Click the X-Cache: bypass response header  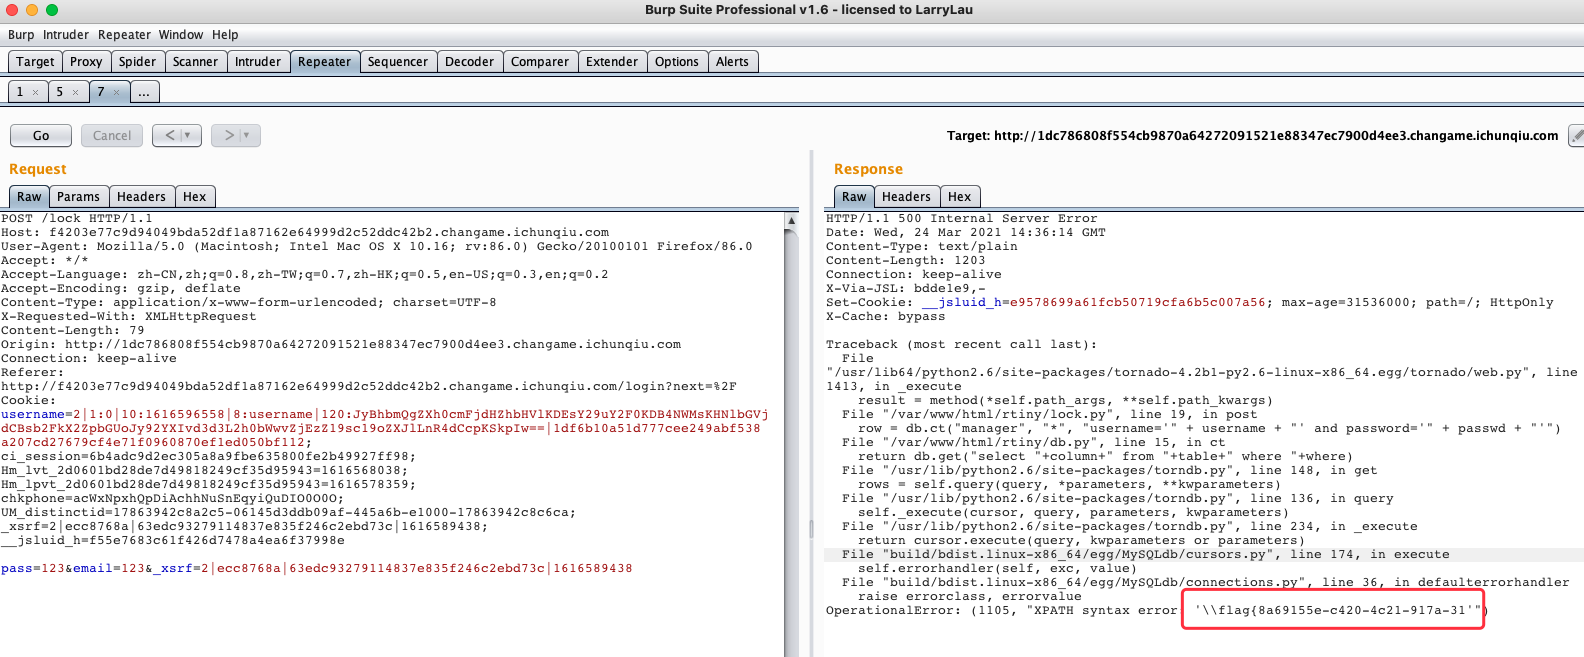pyautogui.click(x=886, y=316)
